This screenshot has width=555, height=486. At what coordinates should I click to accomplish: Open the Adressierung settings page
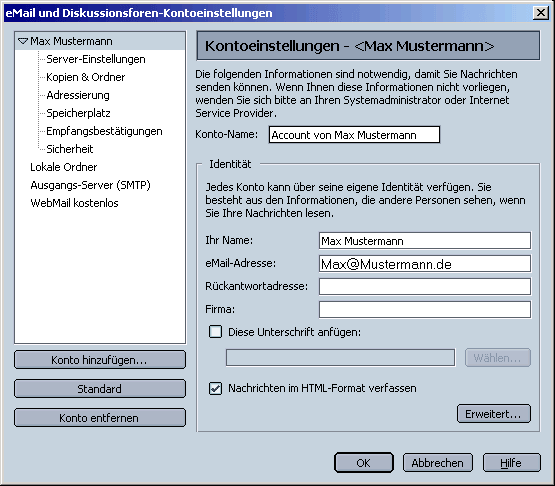(x=78, y=95)
